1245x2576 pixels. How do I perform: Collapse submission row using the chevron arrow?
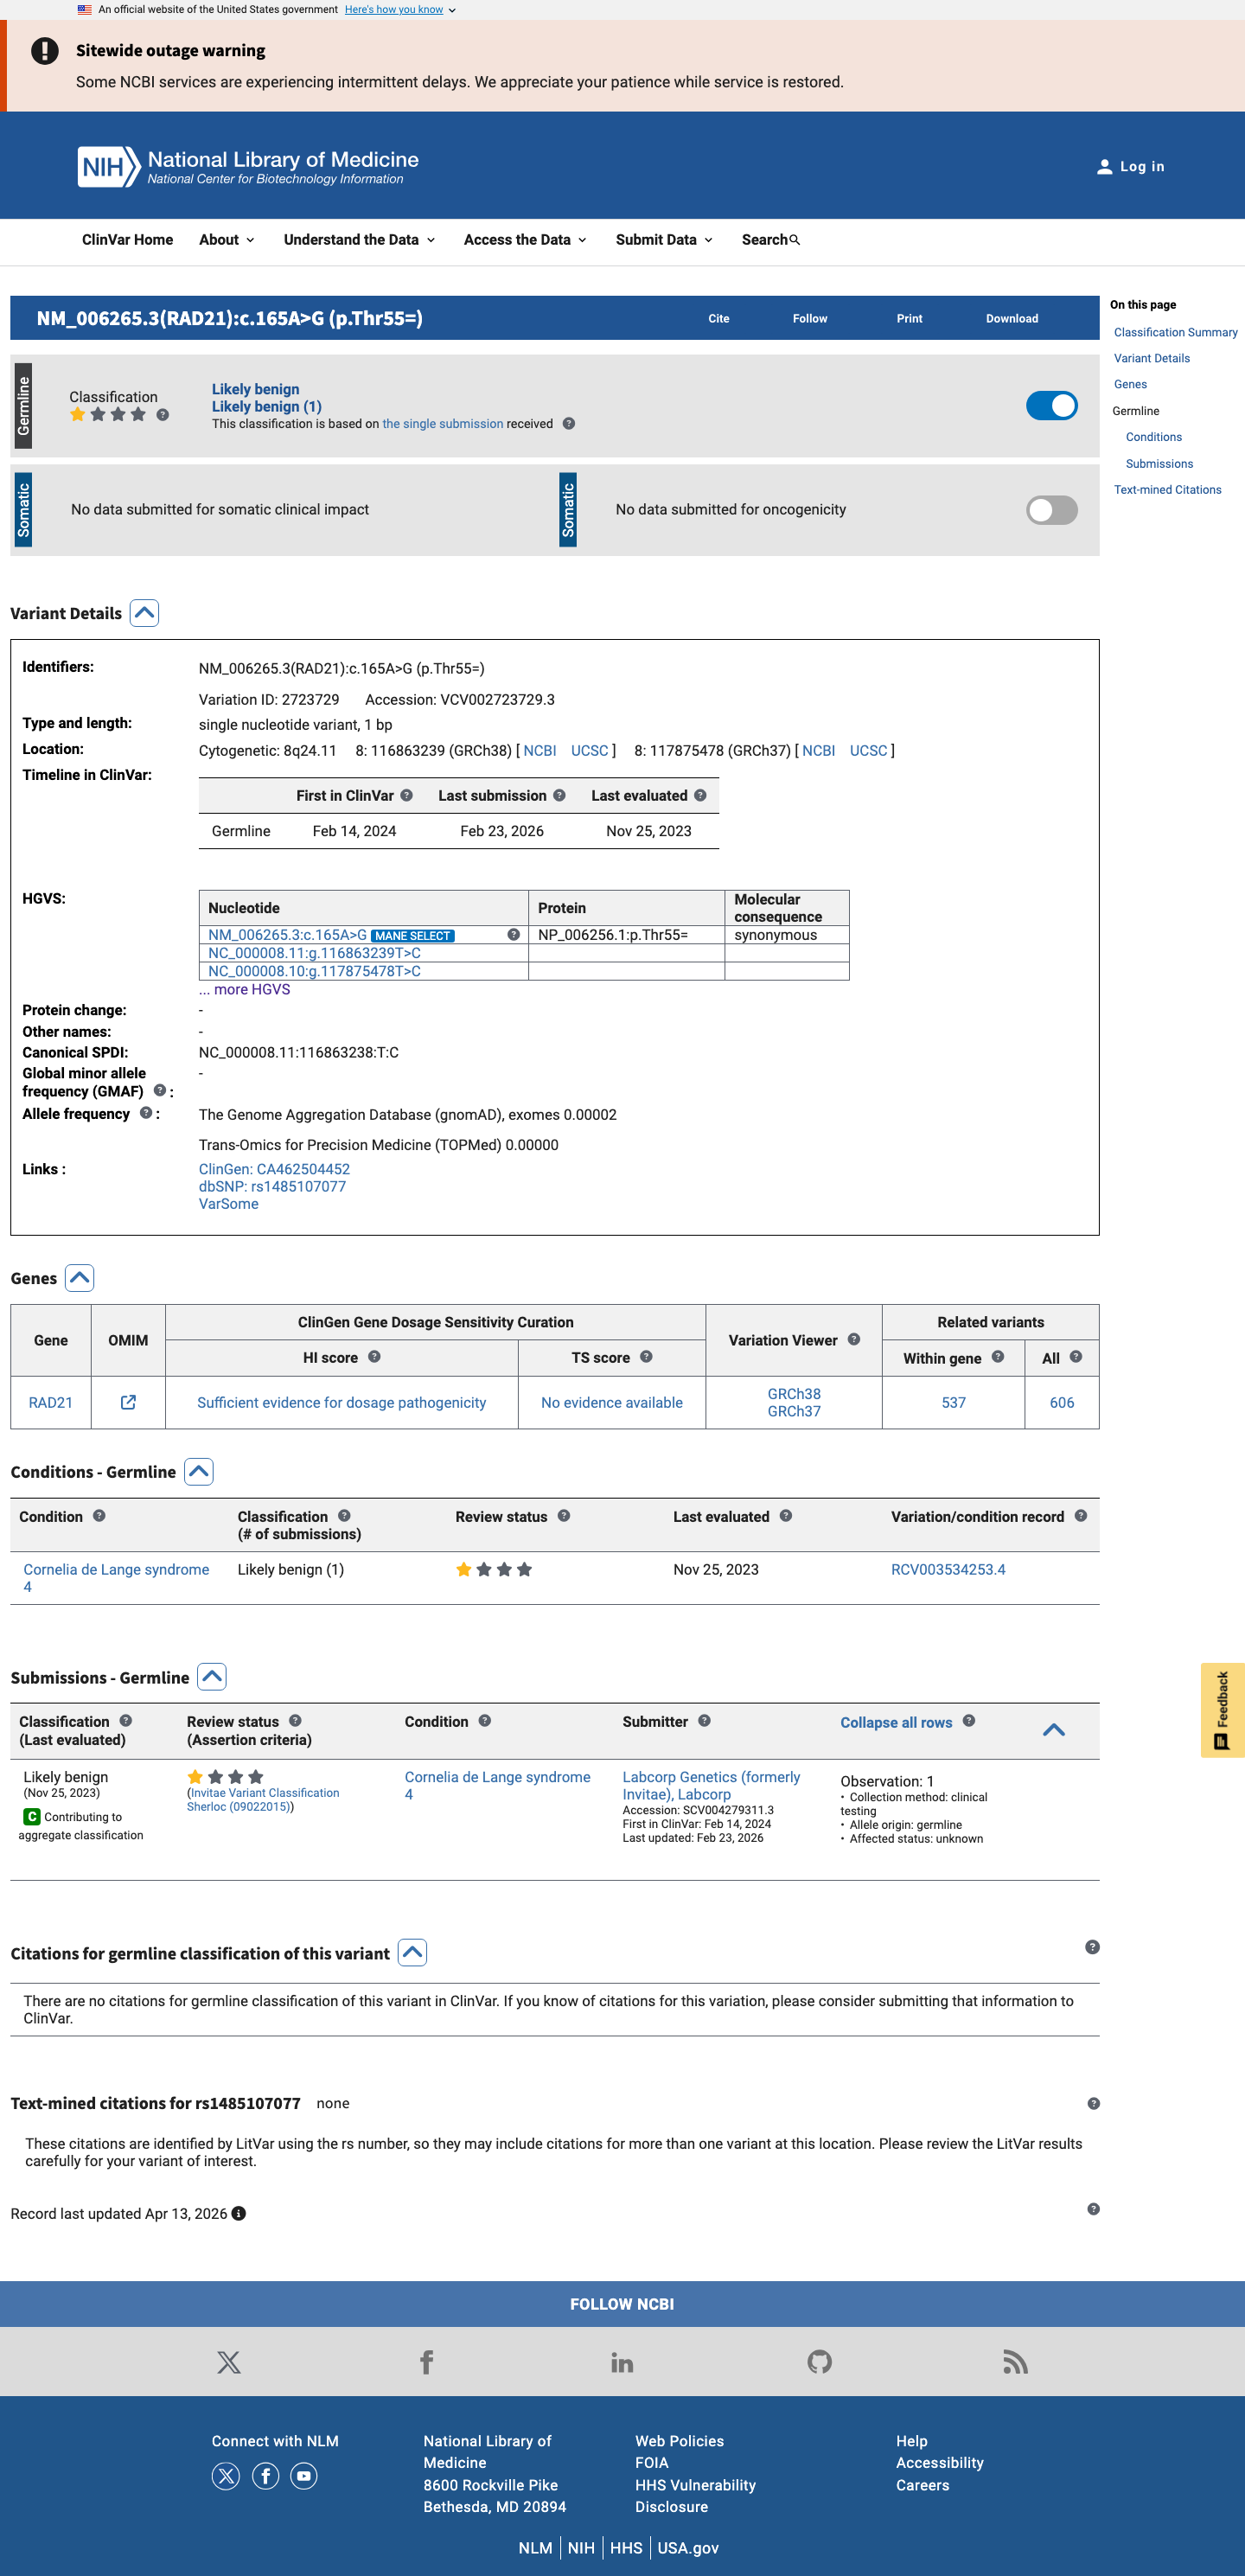[x=1054, y=1730]
